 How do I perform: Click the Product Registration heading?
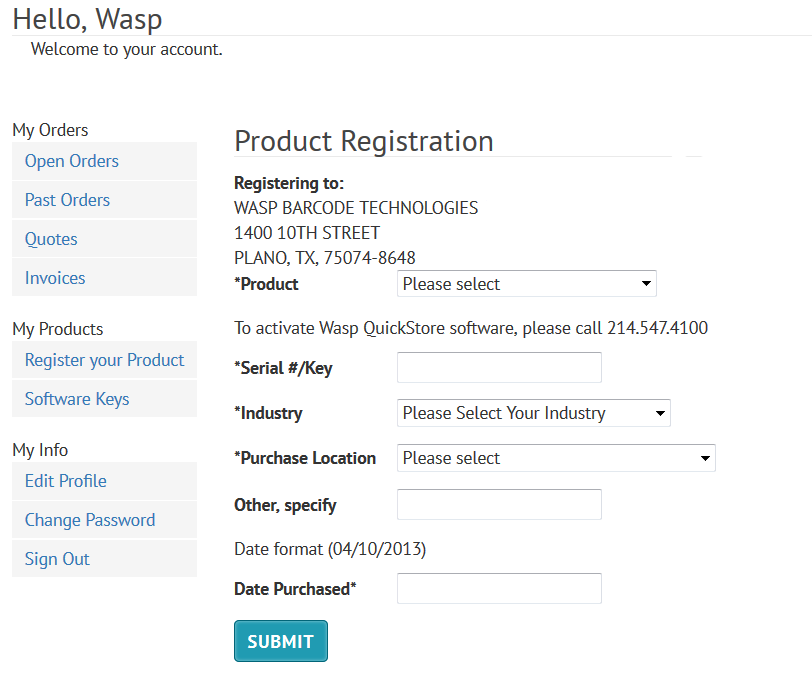(x=364, y=141)
